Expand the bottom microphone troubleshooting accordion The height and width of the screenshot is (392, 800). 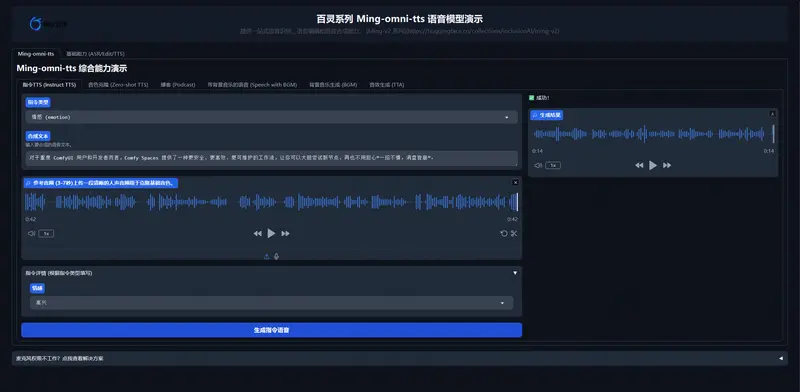coord(399,358)
